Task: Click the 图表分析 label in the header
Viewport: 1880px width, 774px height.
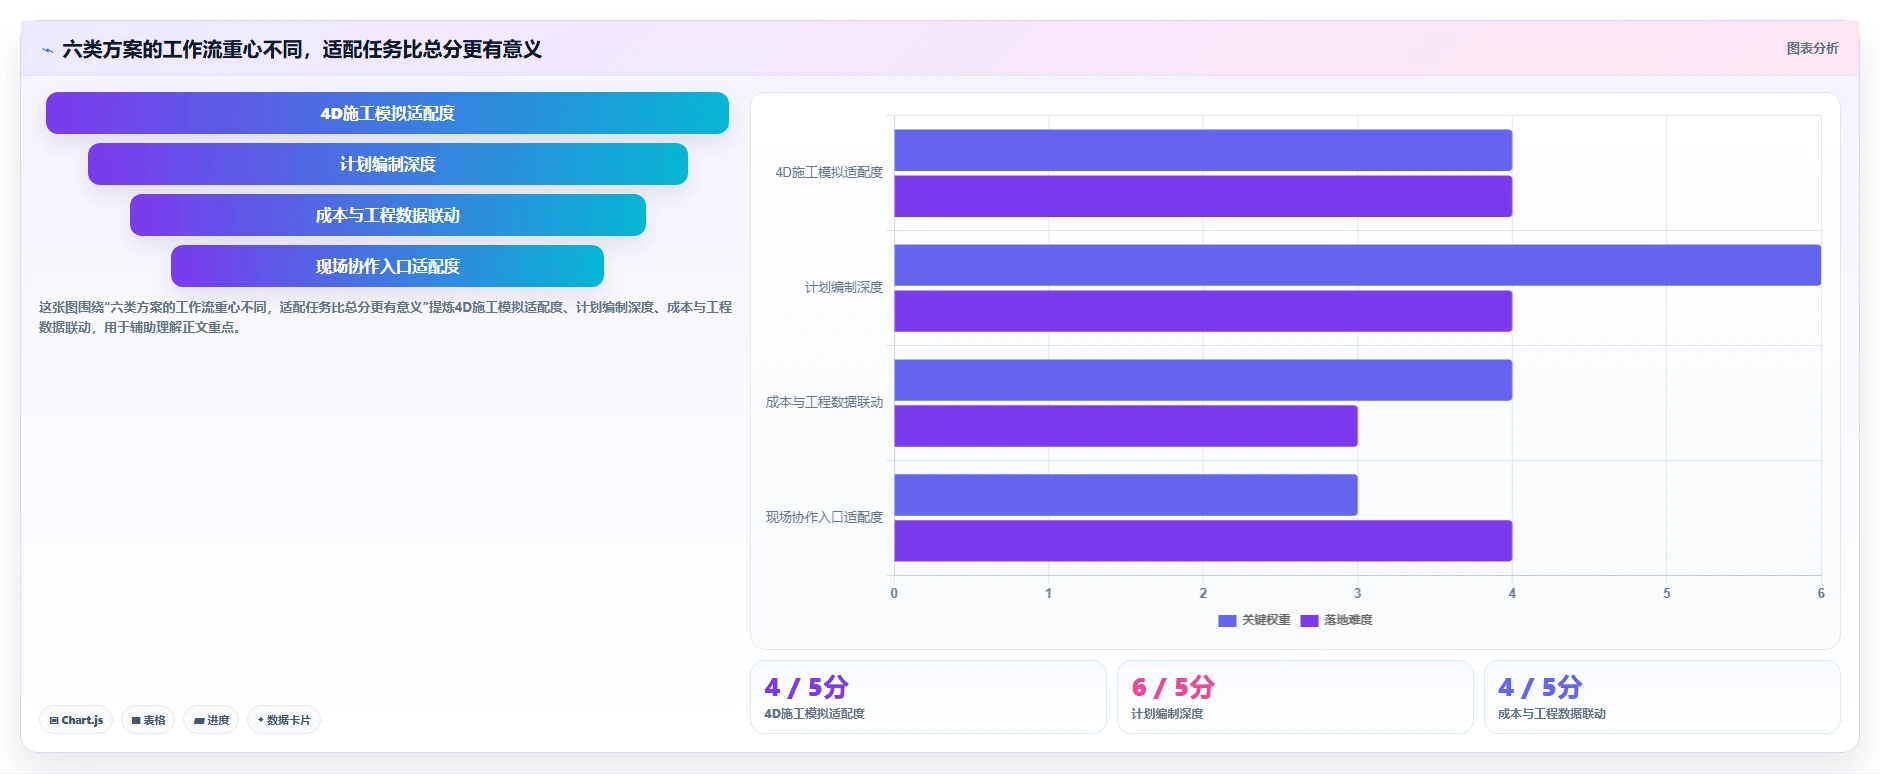Action: click(x=1812, y=48)
